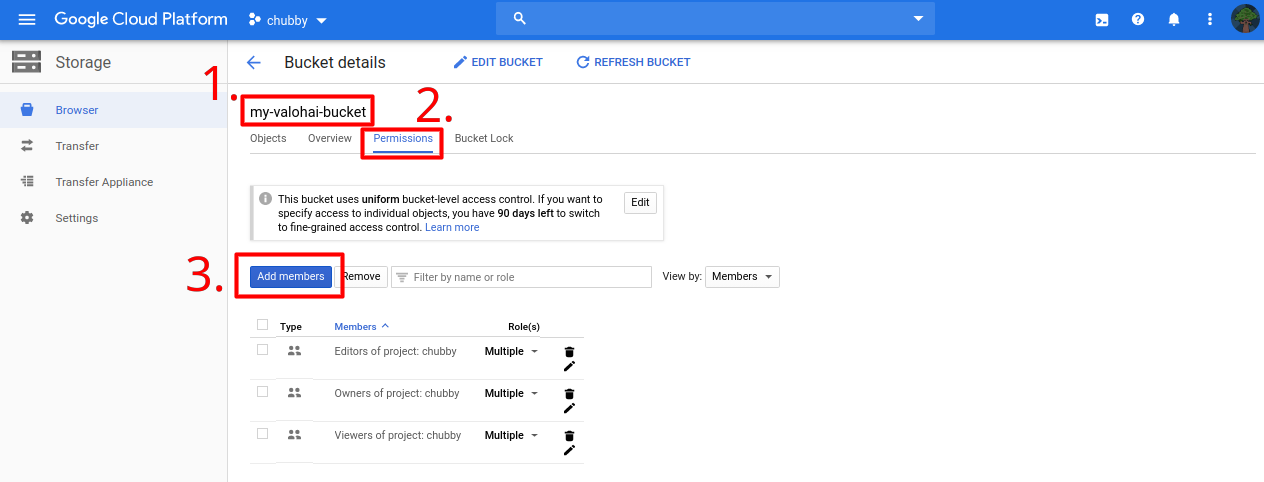This screenshot has height=482, width=1264.
Task: Click the Settings gear icon in the sidebar
Action: coord(27,218)
